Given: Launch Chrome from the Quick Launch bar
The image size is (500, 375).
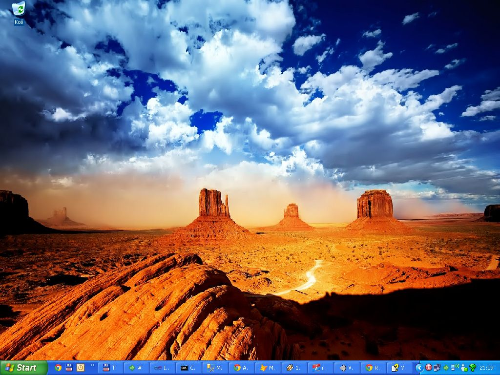Looking at the screenshot, I should [58, 368].
